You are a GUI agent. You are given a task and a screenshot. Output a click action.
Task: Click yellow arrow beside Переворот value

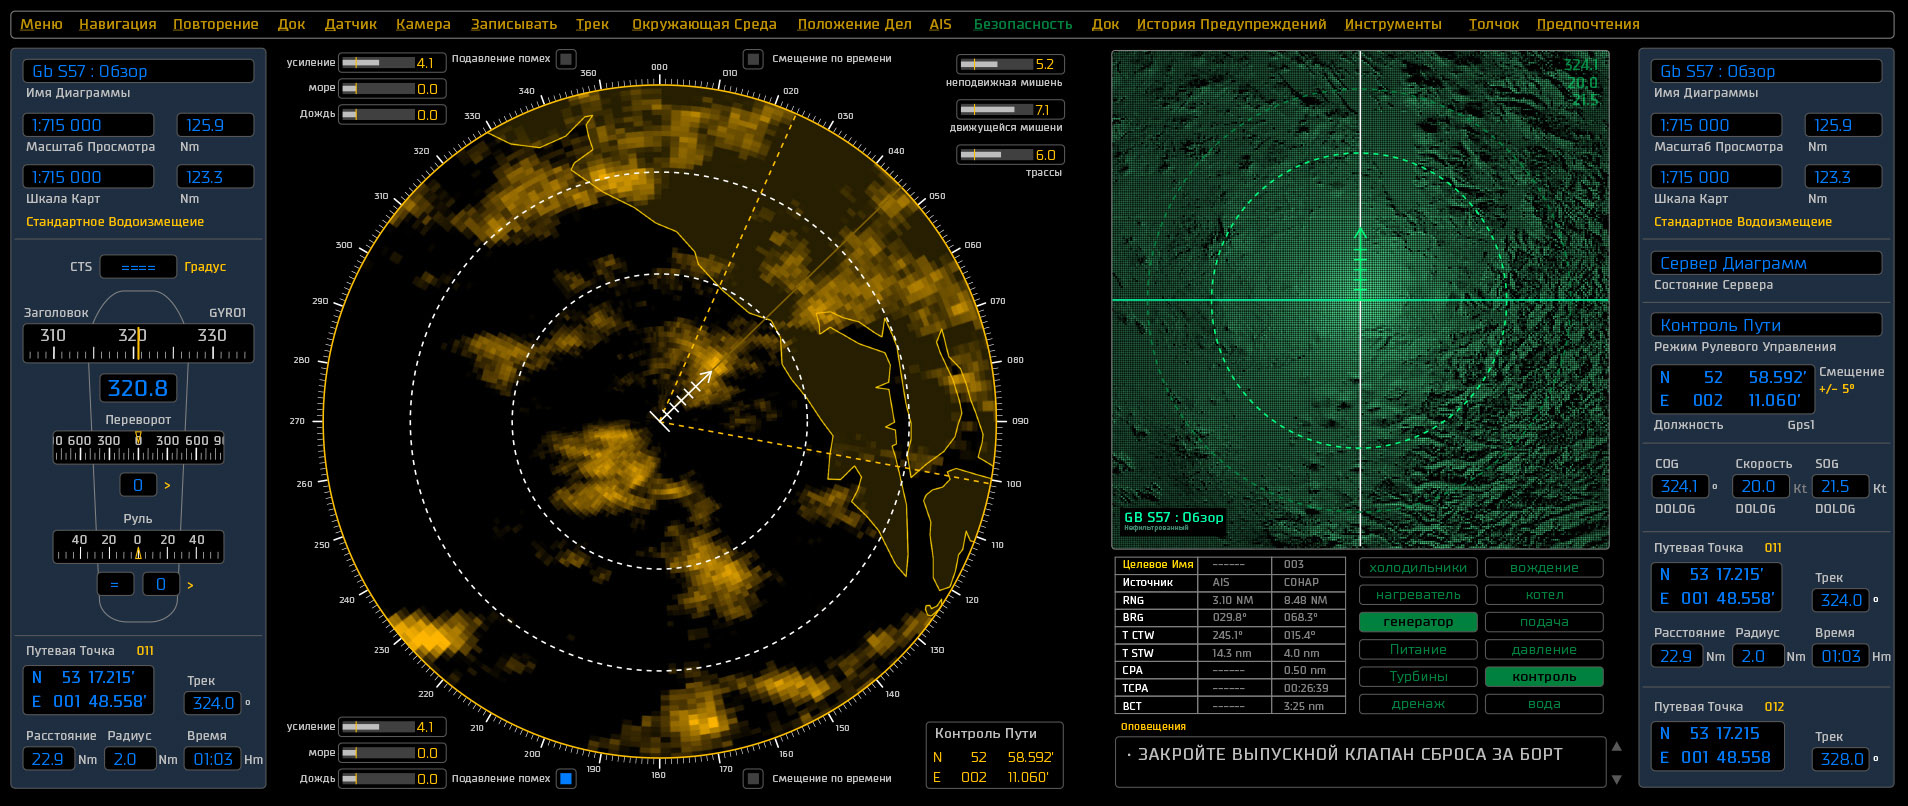coord(167,486)
